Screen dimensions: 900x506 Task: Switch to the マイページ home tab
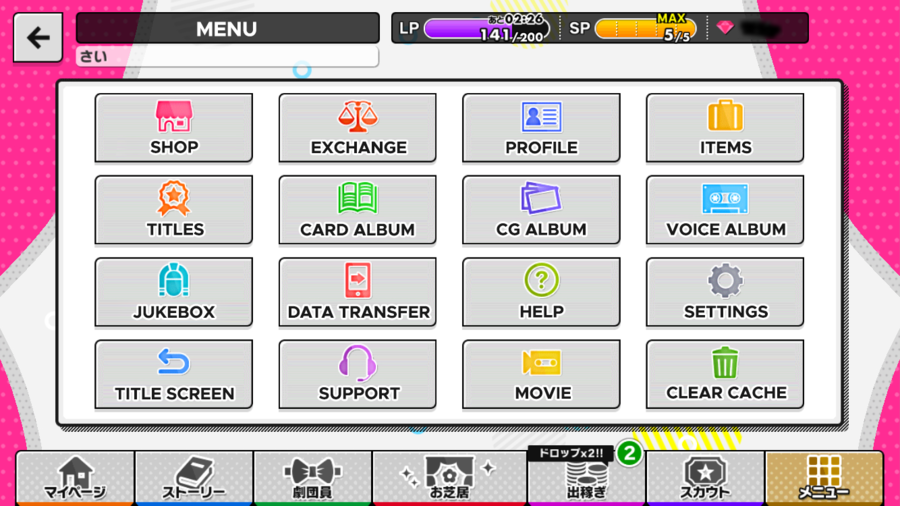tap(75, 478)
